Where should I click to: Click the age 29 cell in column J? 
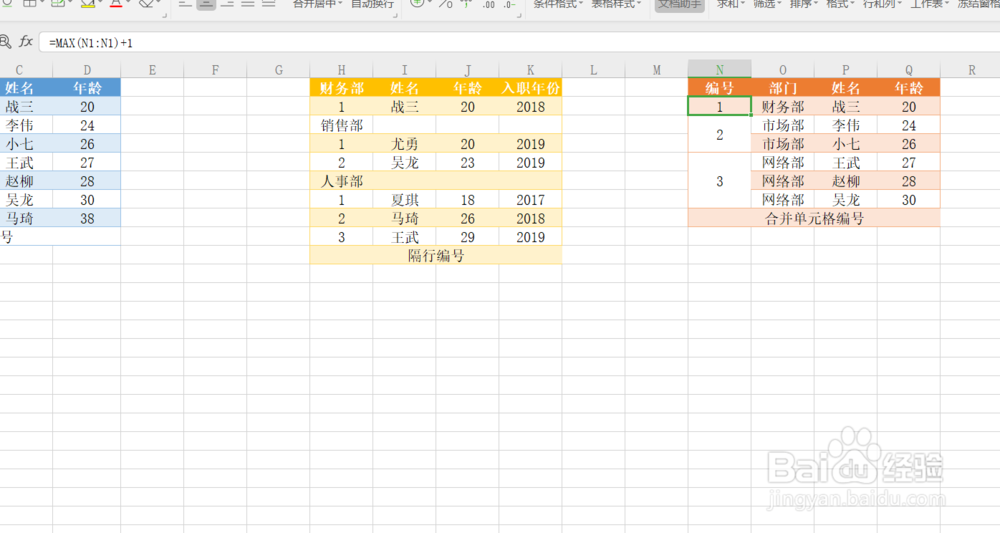pos(467,237)
